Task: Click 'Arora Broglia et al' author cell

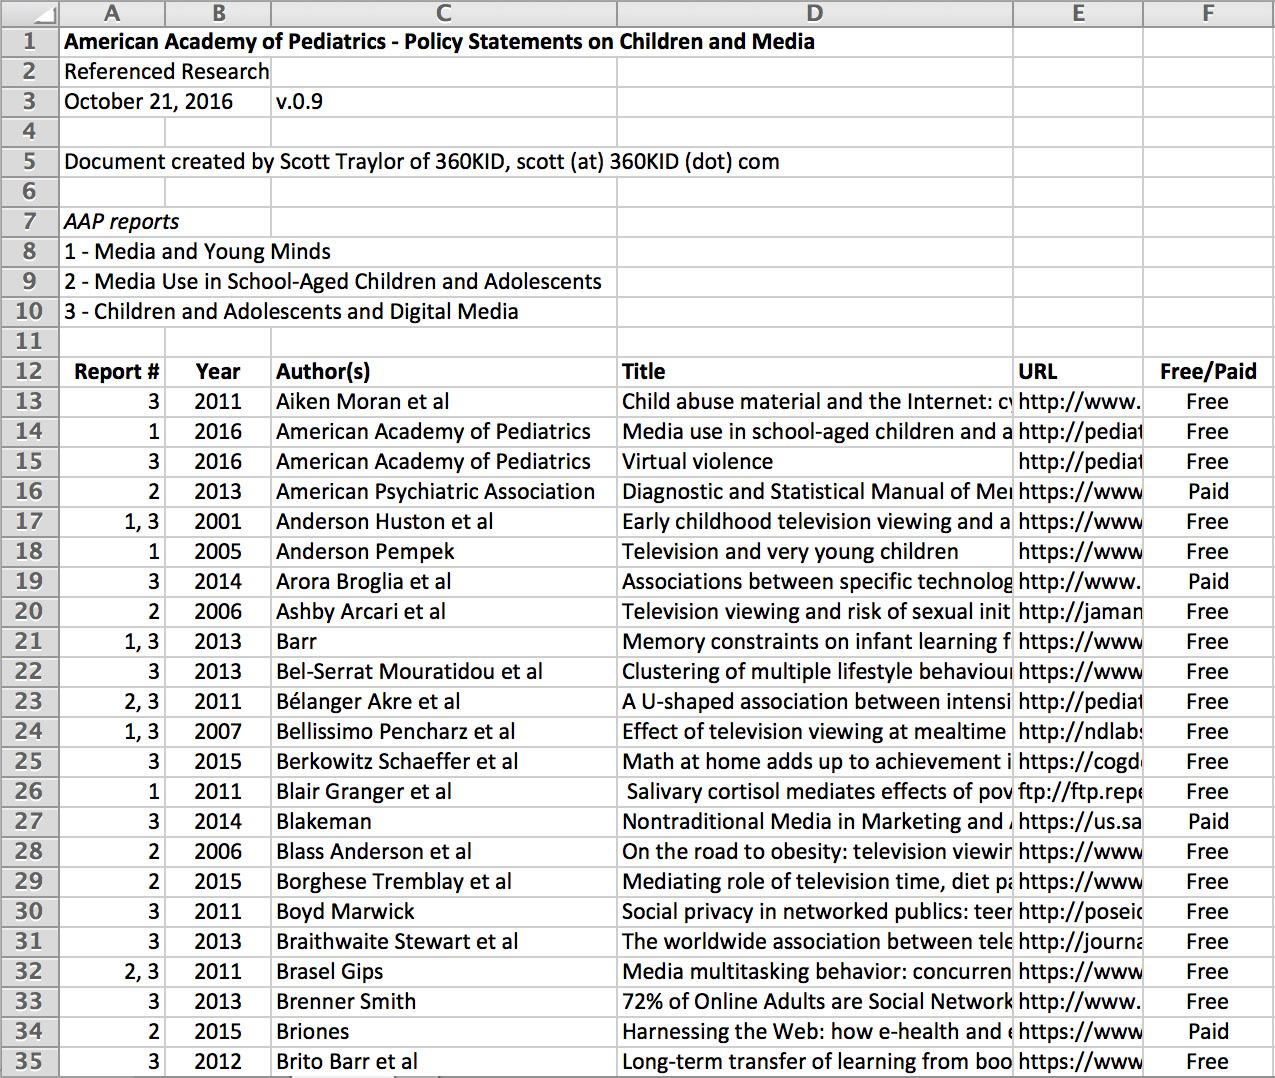Action: (x=444, y=581)
